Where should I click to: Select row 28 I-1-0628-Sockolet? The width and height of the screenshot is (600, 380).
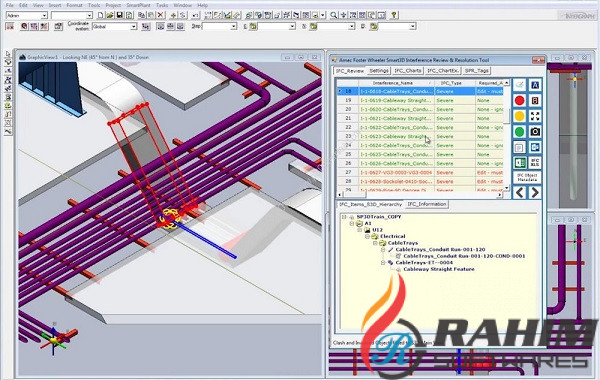420,181
